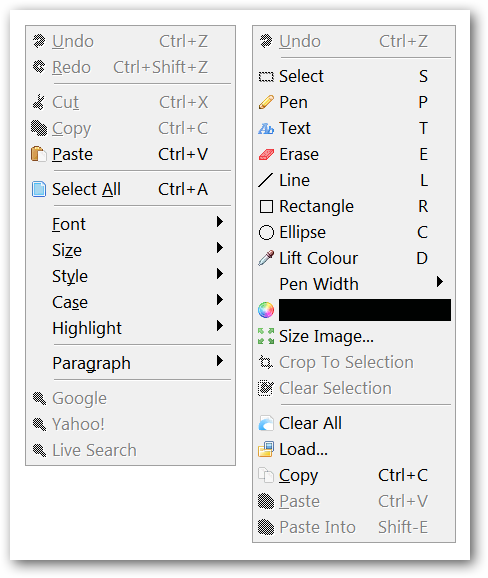488x578 pixels.
Task: Expand the Paragraph submenu arrow
Action: click(x=220, y=361)
